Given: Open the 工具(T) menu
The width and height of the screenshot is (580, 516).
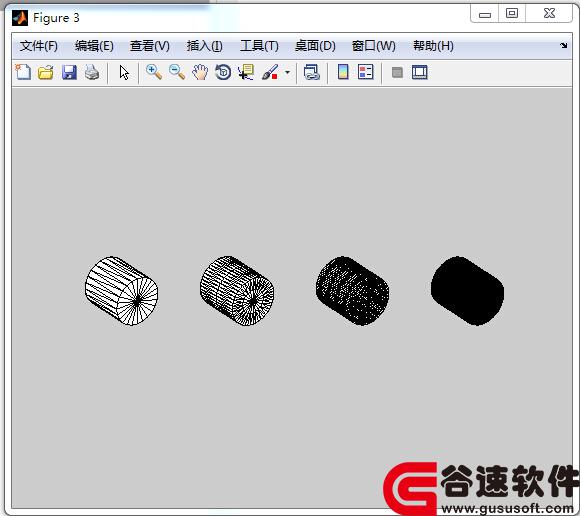Looking at the screenshot, I should point(259,46).
